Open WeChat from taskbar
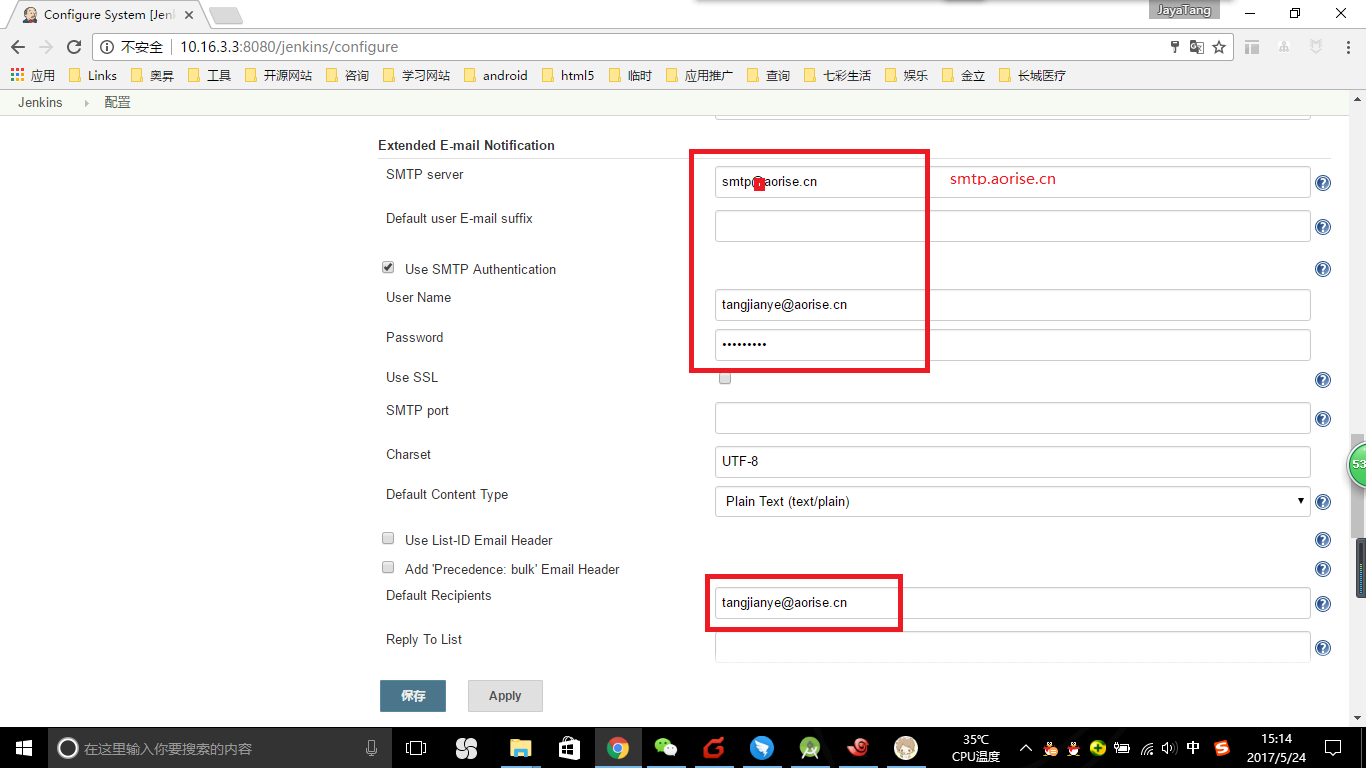1366x768 pixels. 665,748
